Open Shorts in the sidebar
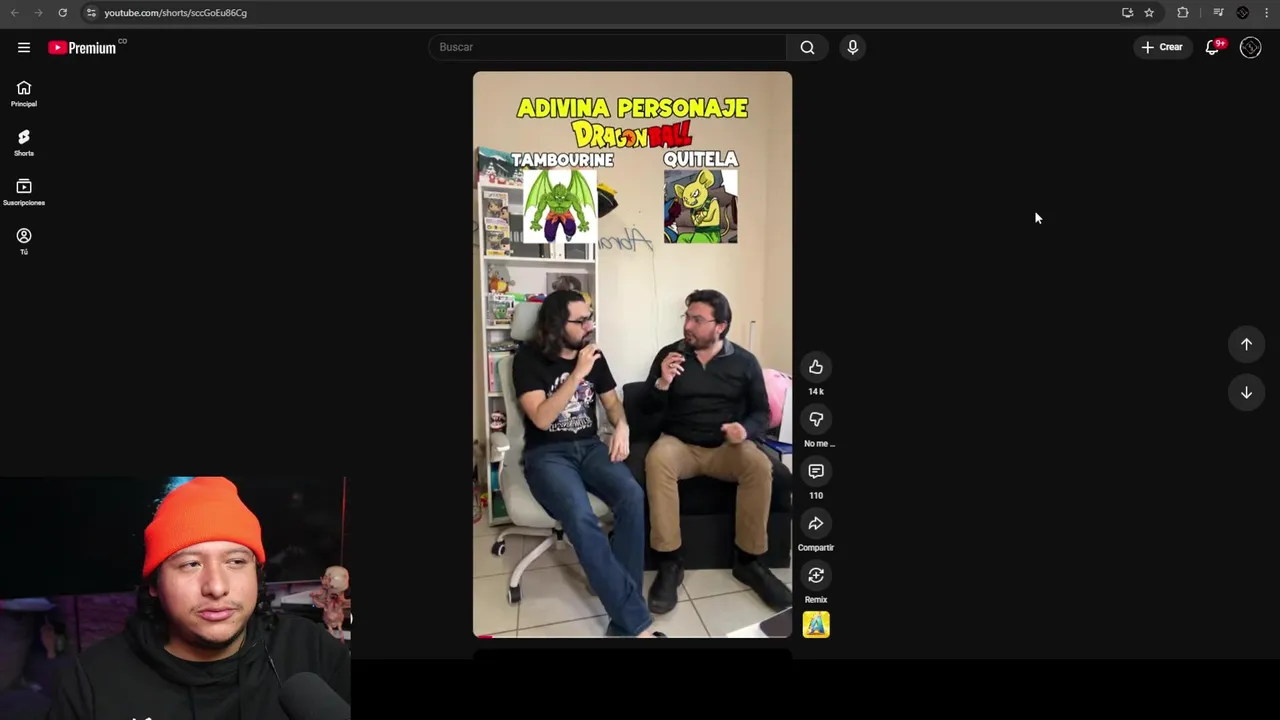The image size is (1280, 720). 24,142
